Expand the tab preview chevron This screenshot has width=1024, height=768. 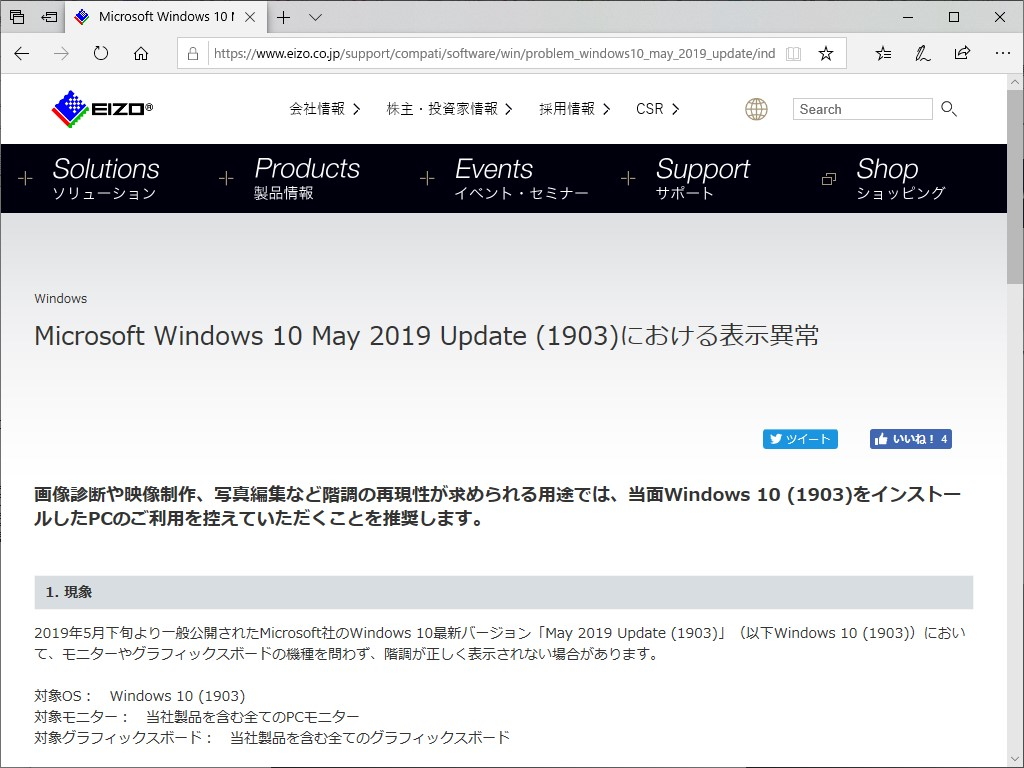(314, 16)
